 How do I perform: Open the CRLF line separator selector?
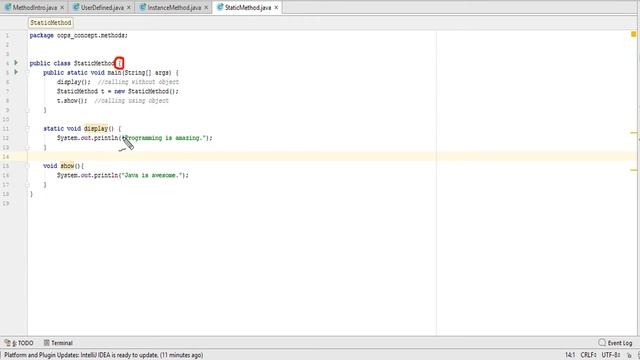pyautogui.click(x=589, y=355)
